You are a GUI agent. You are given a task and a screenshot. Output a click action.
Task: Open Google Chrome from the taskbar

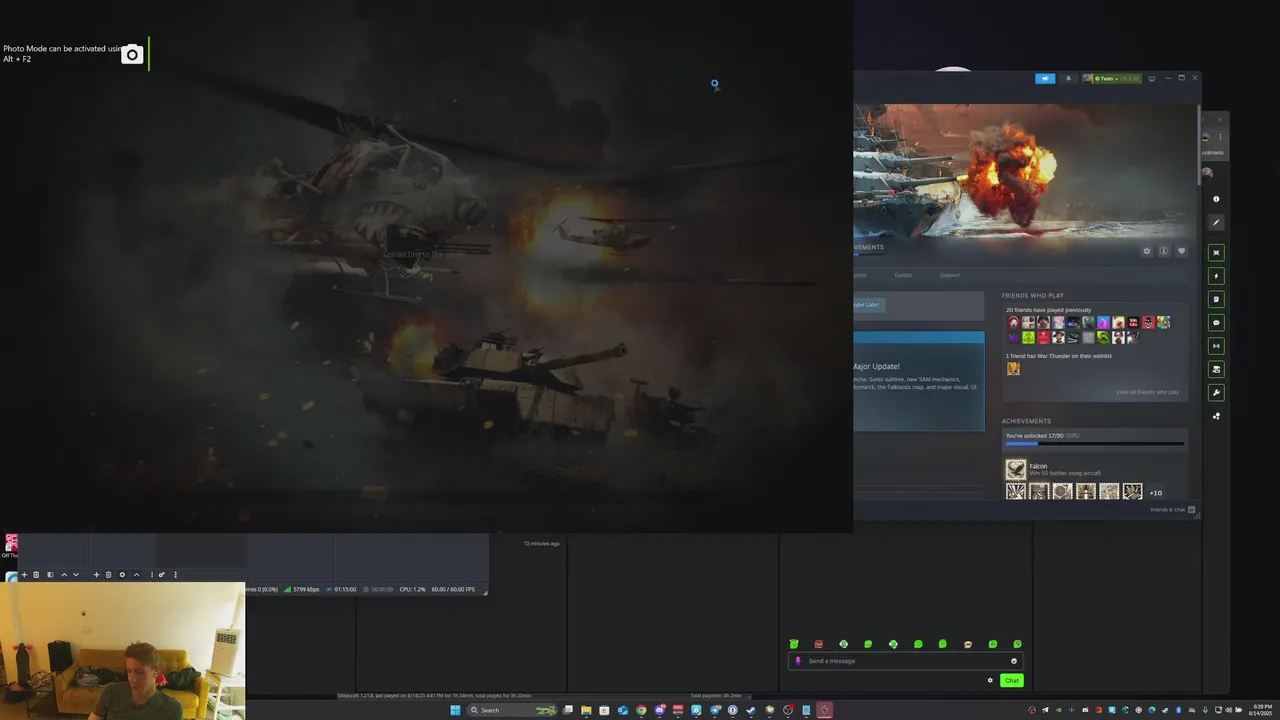tap(641, 710)
